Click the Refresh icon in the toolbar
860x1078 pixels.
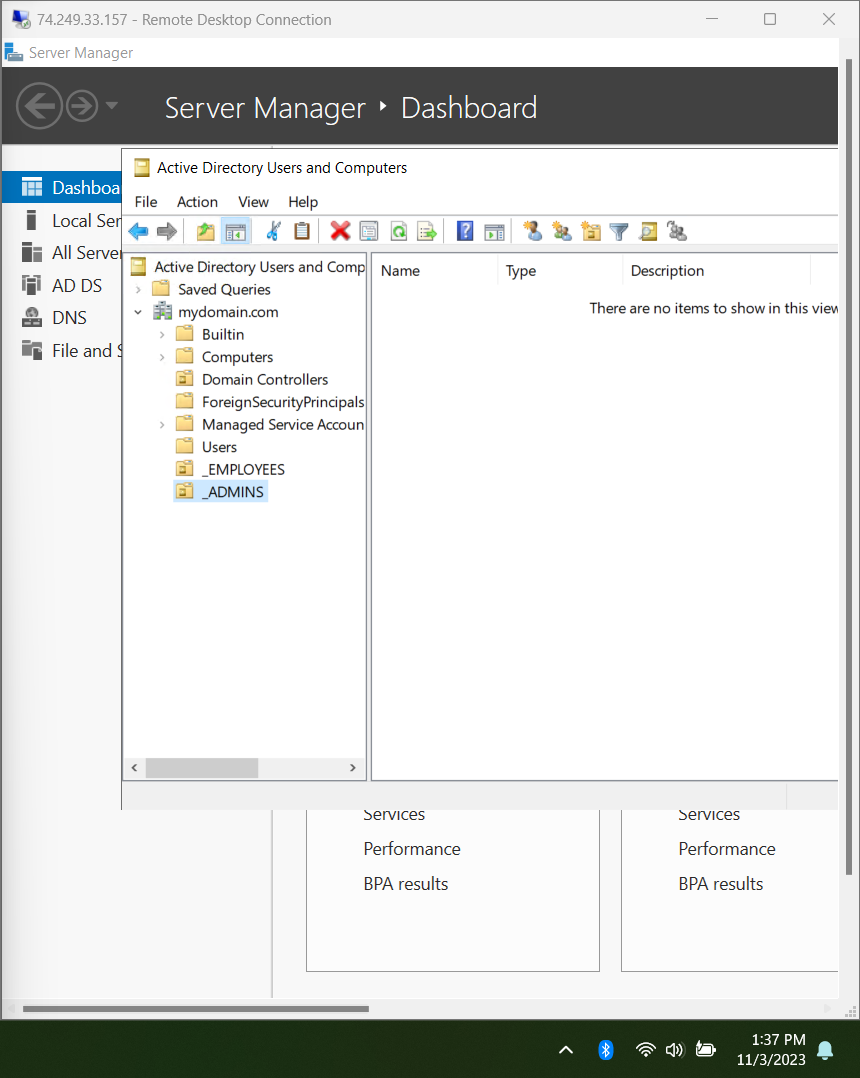[x=399, y=231]
